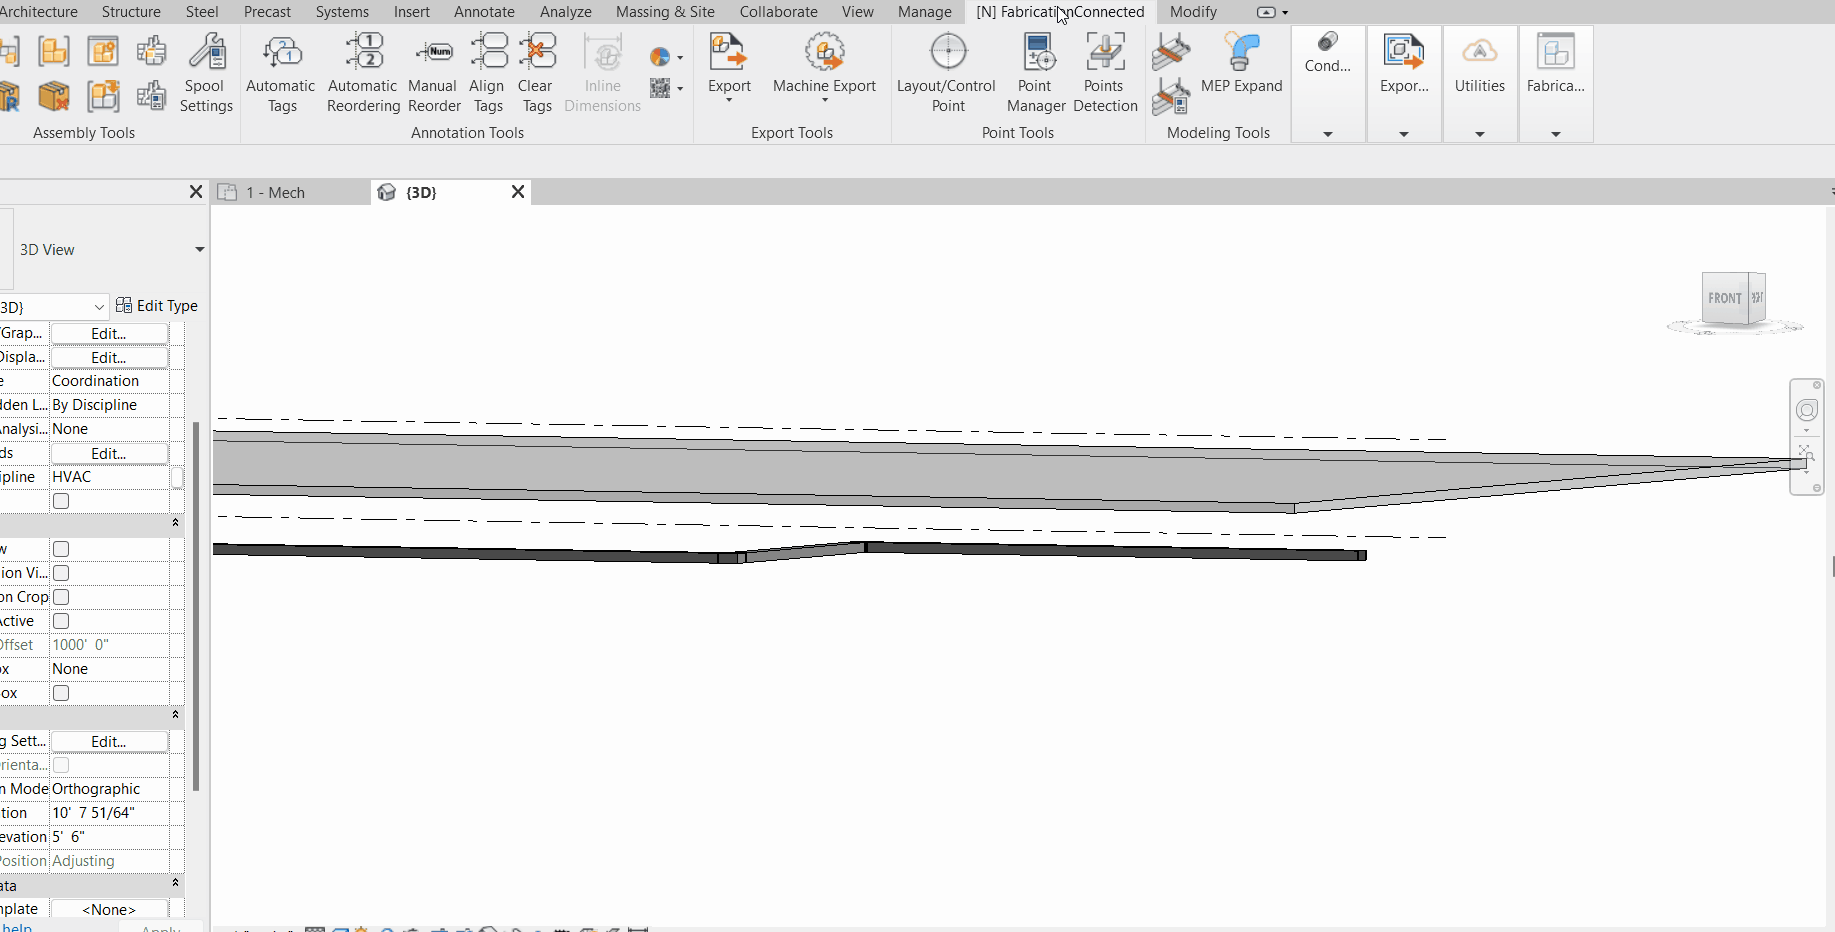
Task: Click the 10' 7 51/64" value
Action: pyautogui.click(x=110, y=813)
